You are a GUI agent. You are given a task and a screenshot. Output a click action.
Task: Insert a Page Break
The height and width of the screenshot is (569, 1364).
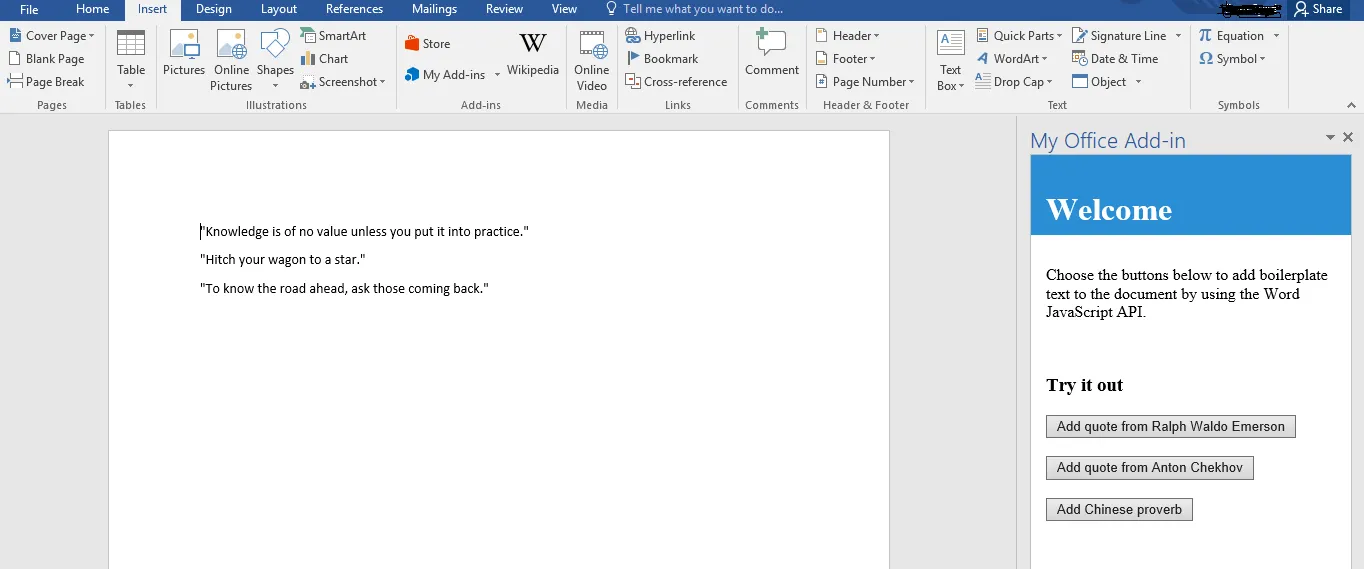click(x=46, y=81)
